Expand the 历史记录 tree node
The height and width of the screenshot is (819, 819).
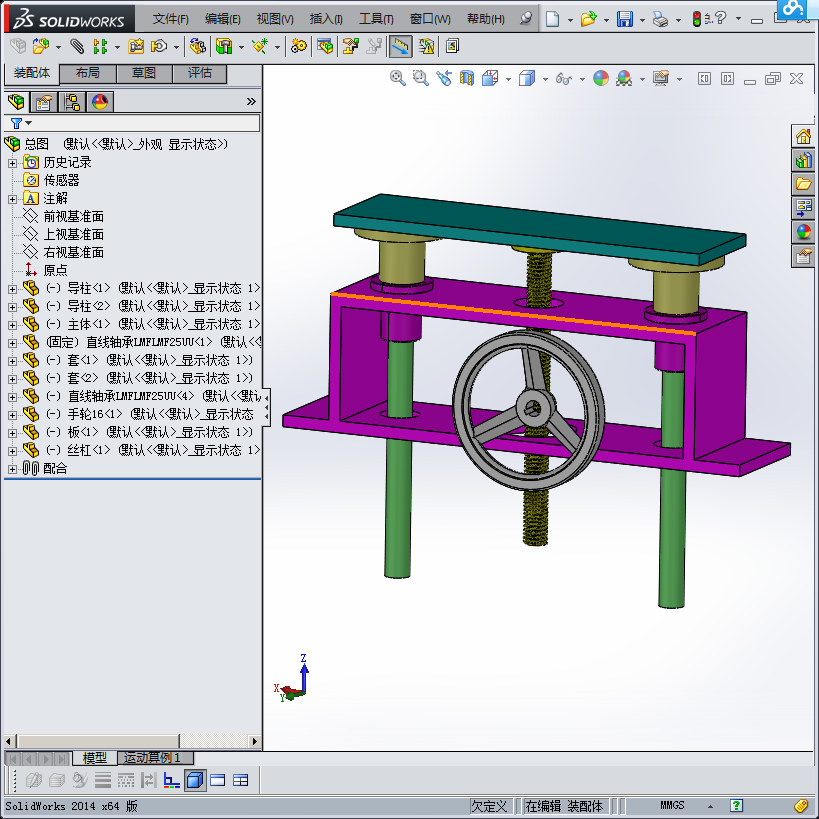(12, 163)
